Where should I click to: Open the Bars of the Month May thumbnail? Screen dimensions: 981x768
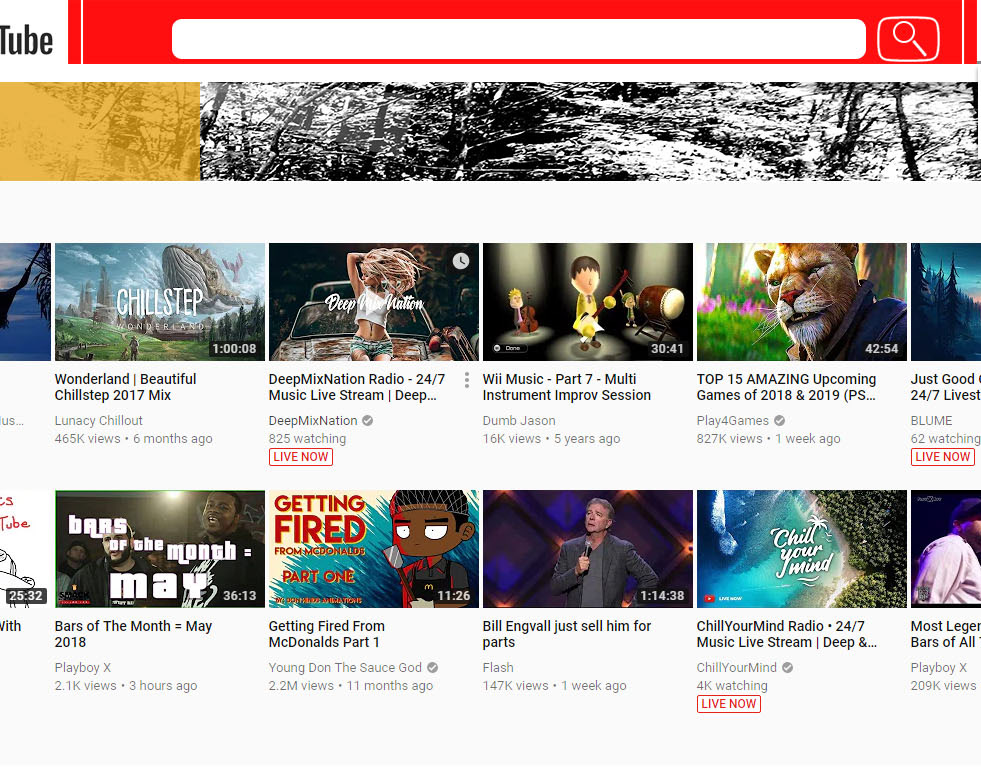point(160,549)
